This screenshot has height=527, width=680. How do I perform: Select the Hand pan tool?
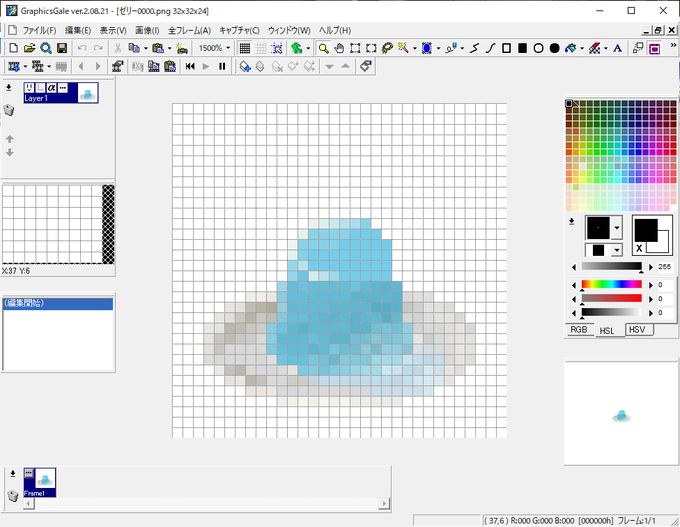point(339,48)
